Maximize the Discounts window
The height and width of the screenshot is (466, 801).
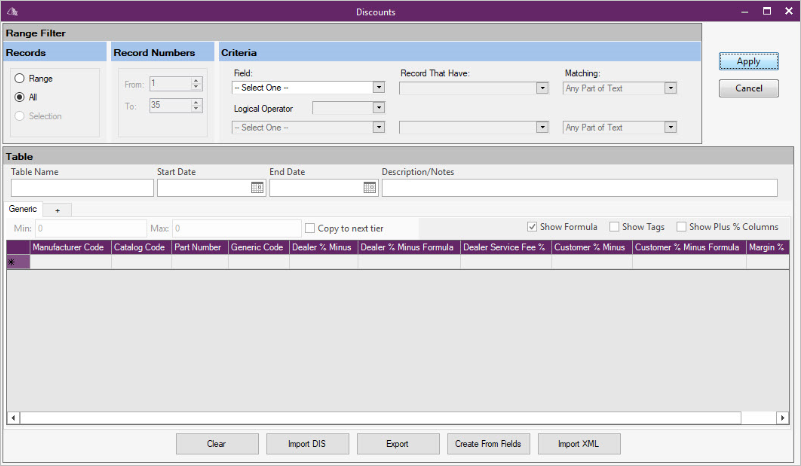[767, 11]
